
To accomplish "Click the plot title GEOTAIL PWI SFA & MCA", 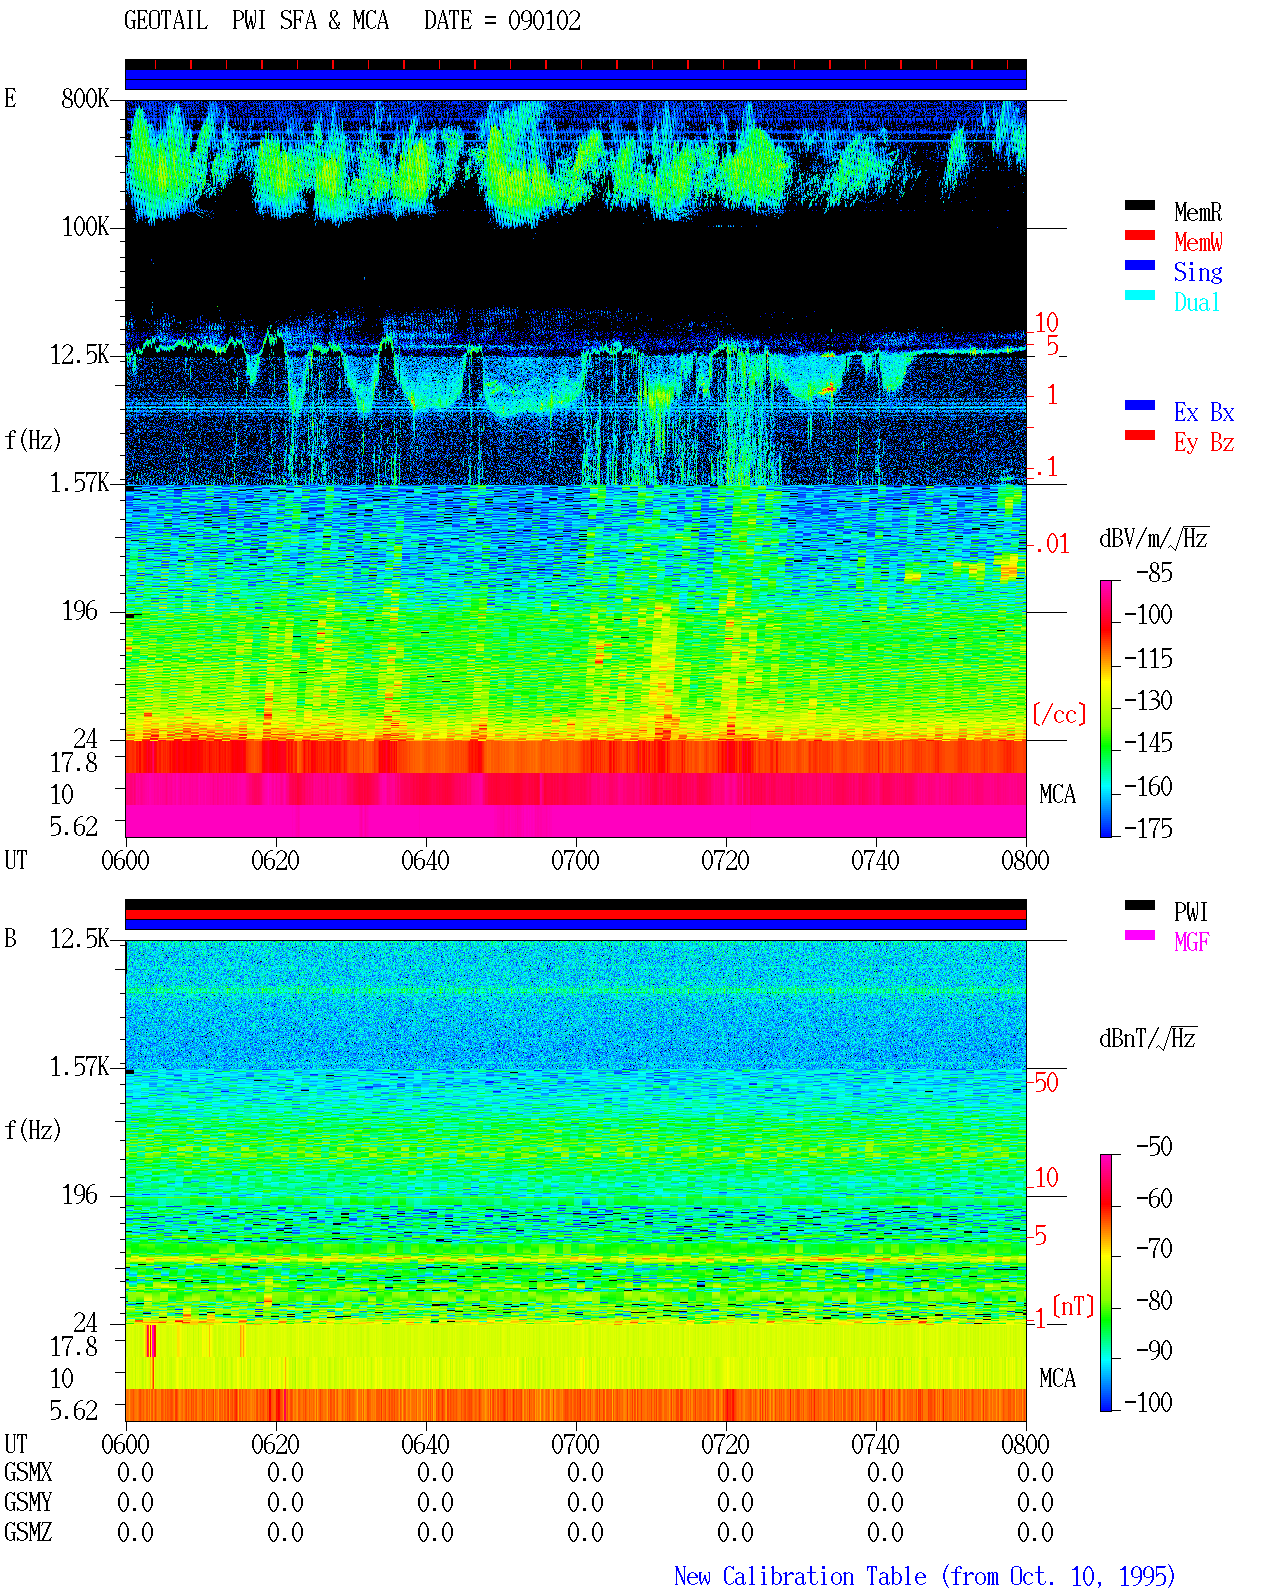I will [256, 21].
